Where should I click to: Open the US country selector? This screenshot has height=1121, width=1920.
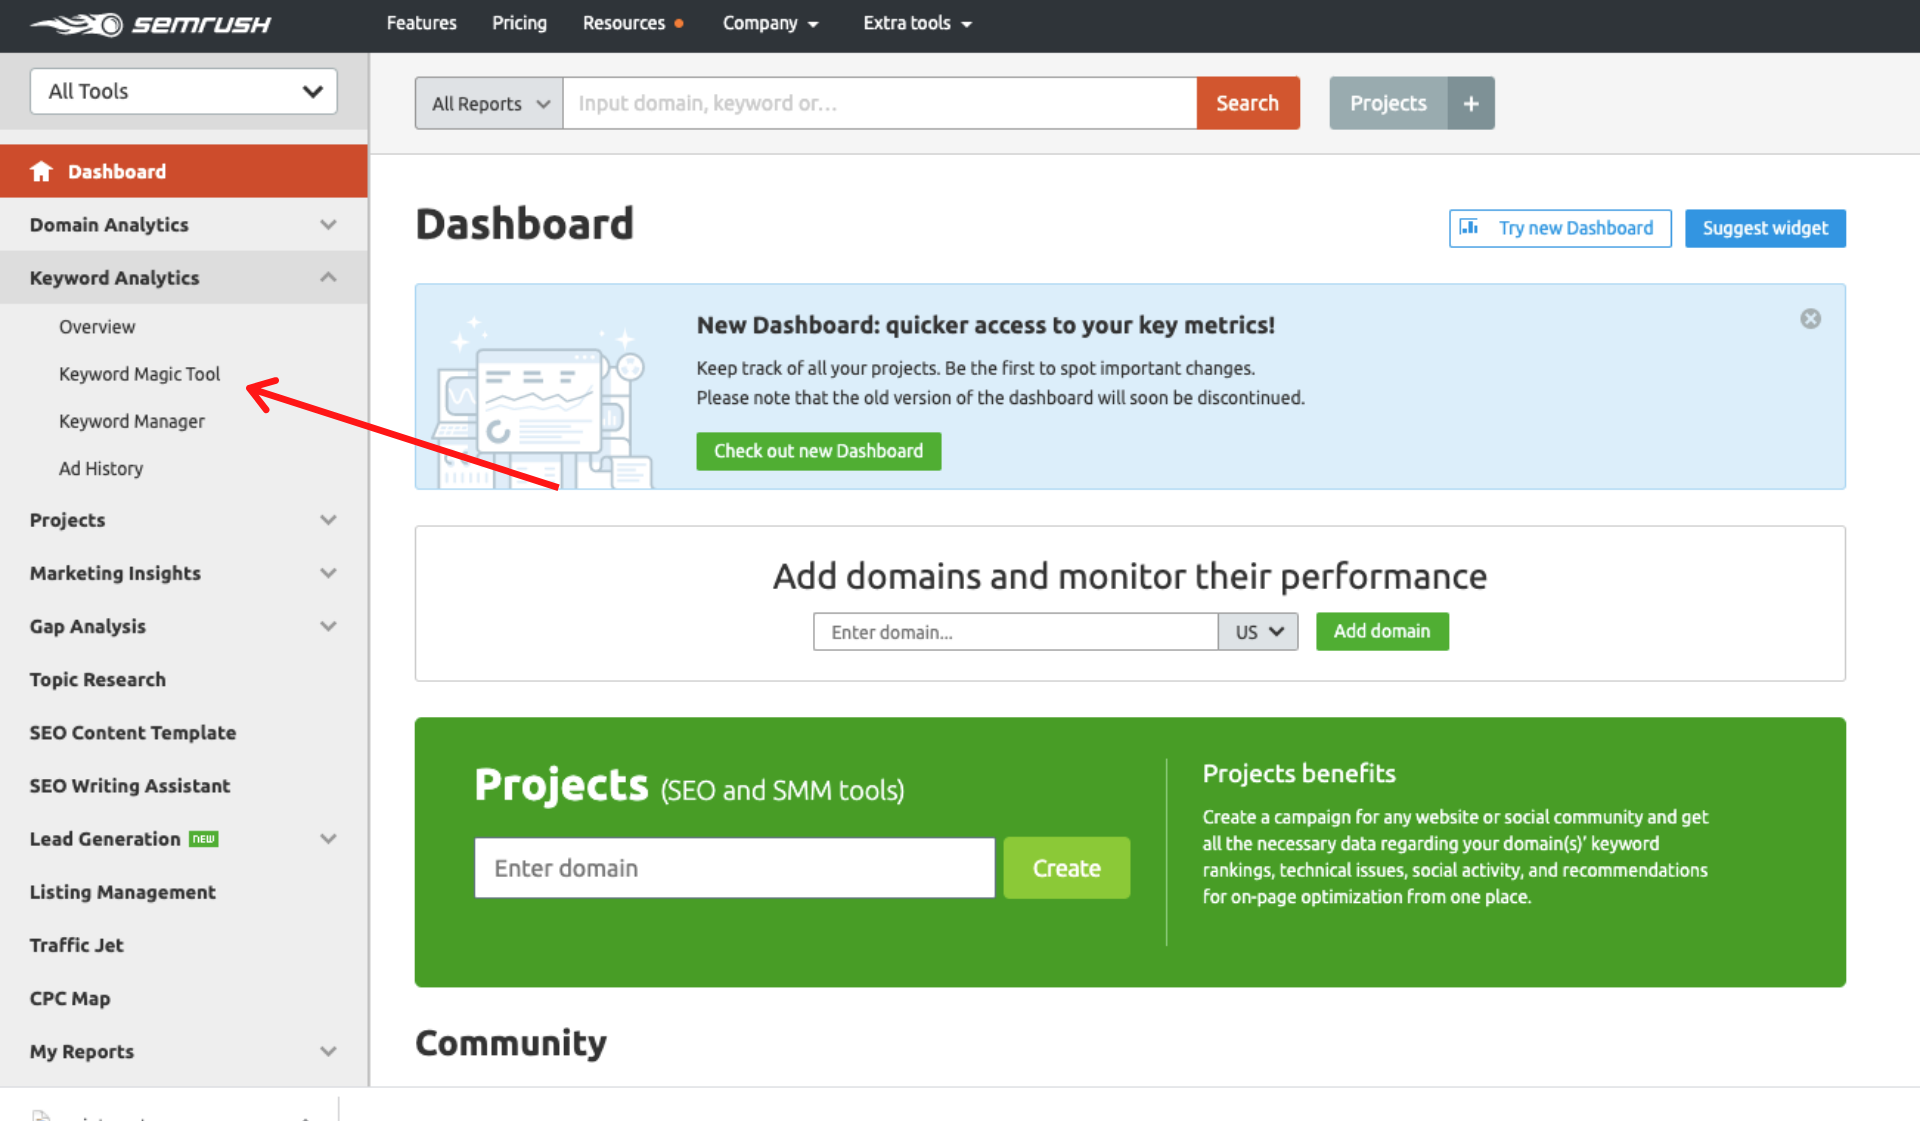pyautogui.click(x=1258, y=632)
